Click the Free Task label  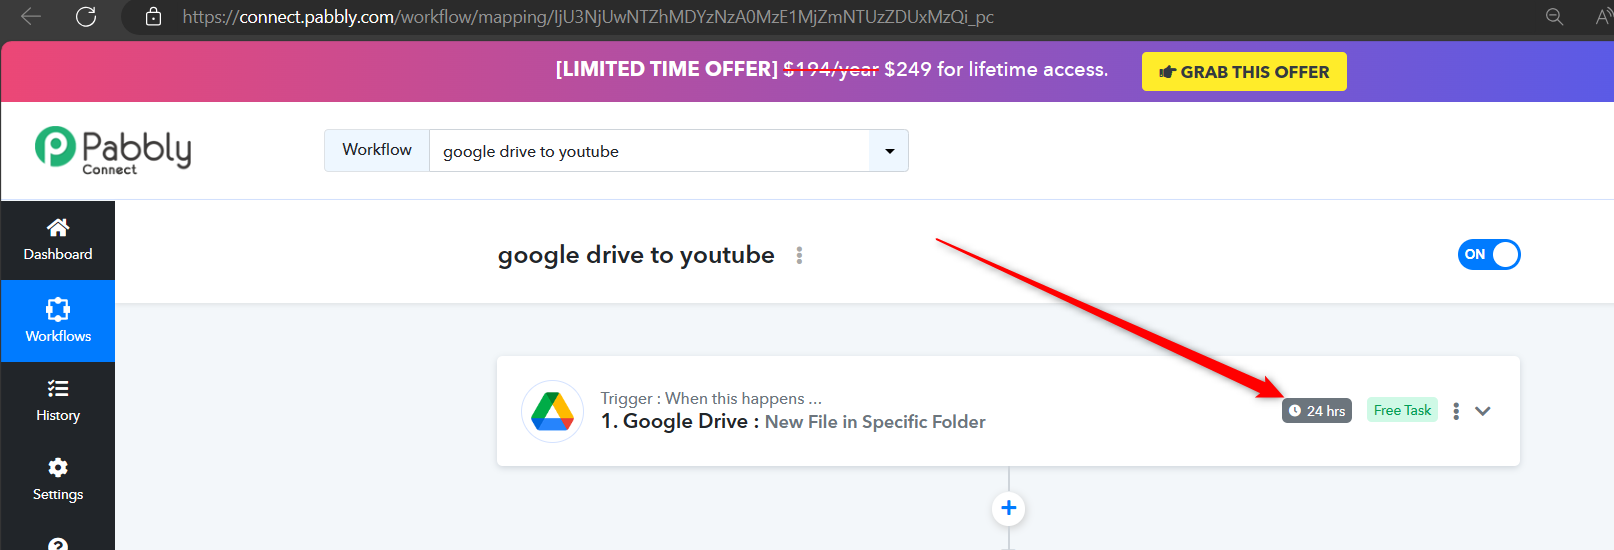pyautogui.click(x=1402, y=410)
